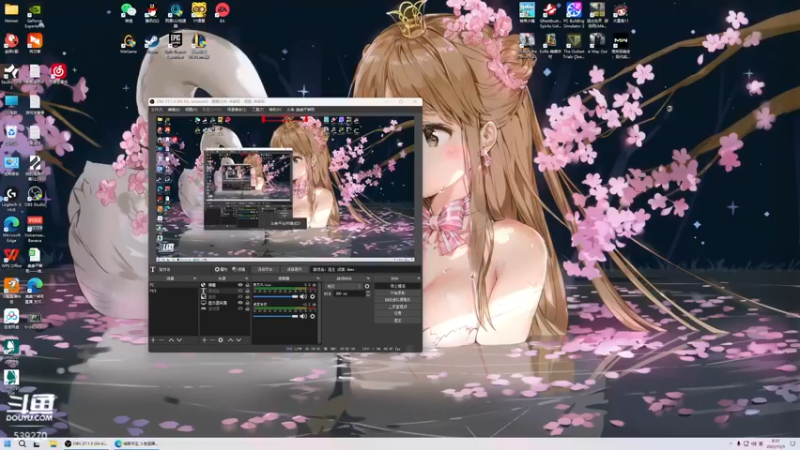Open OBS 文件(F) File menu
This screenshot has height=450, width=800.
point(157,109)
